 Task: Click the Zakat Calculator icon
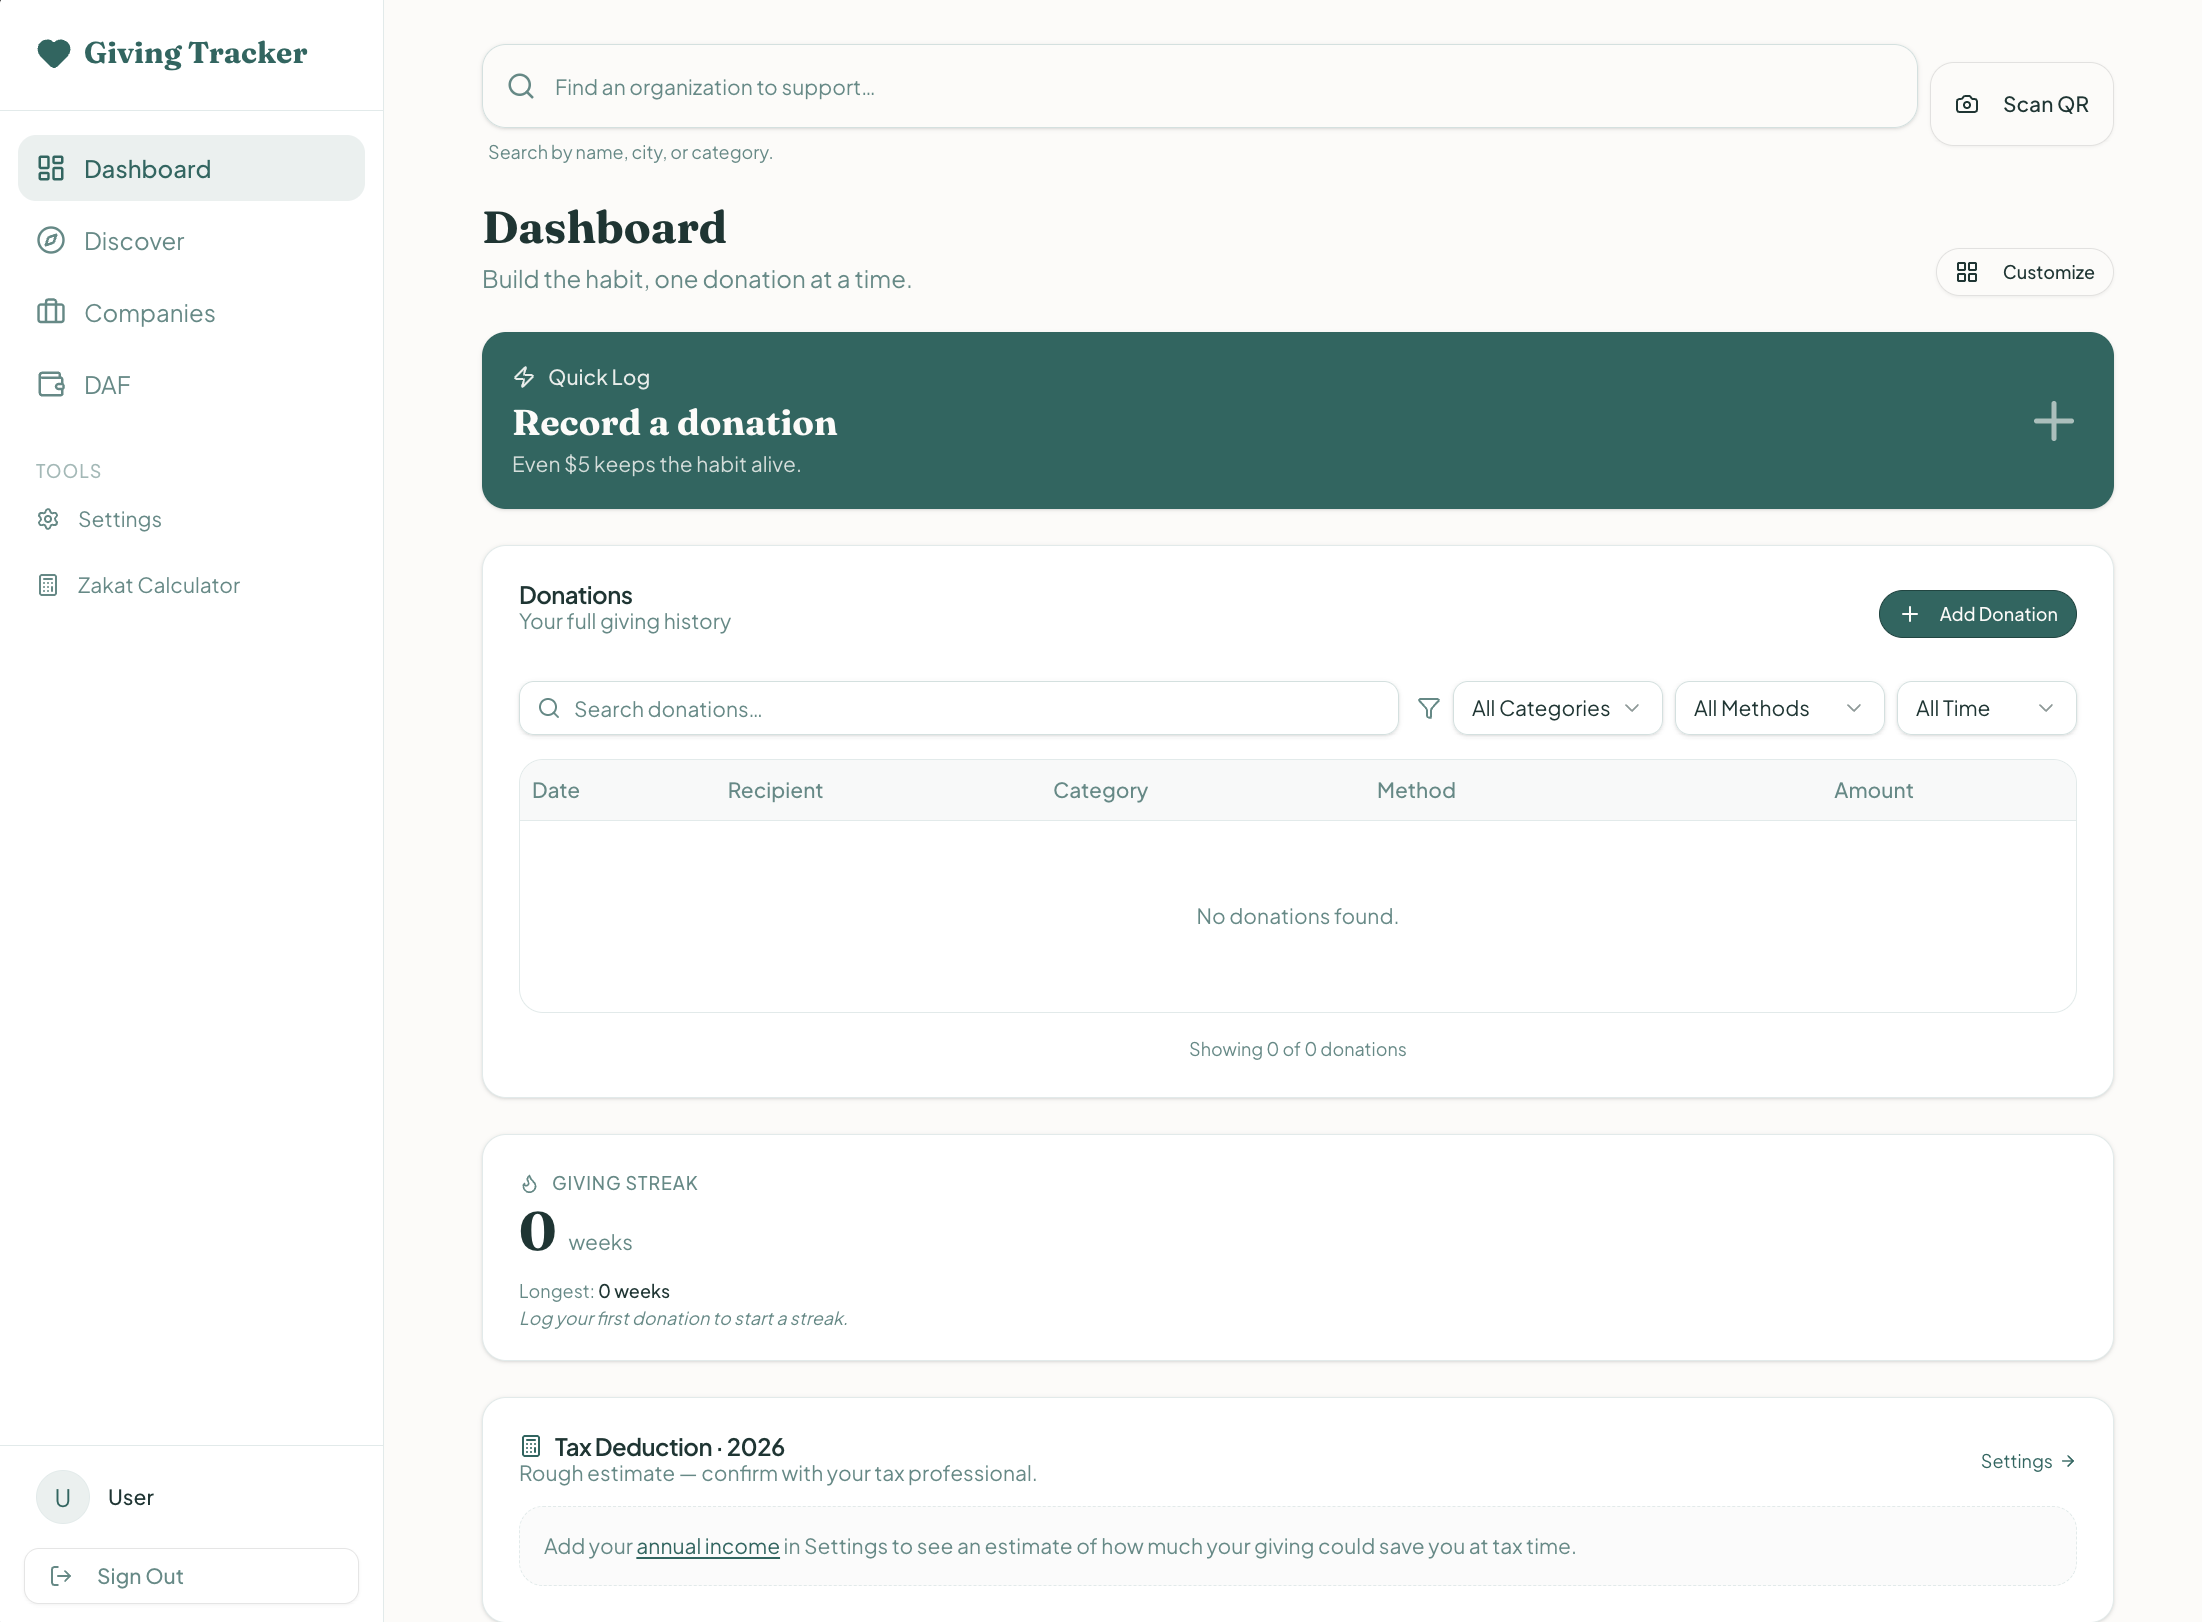pyautogui.click(x=48, y=585)
